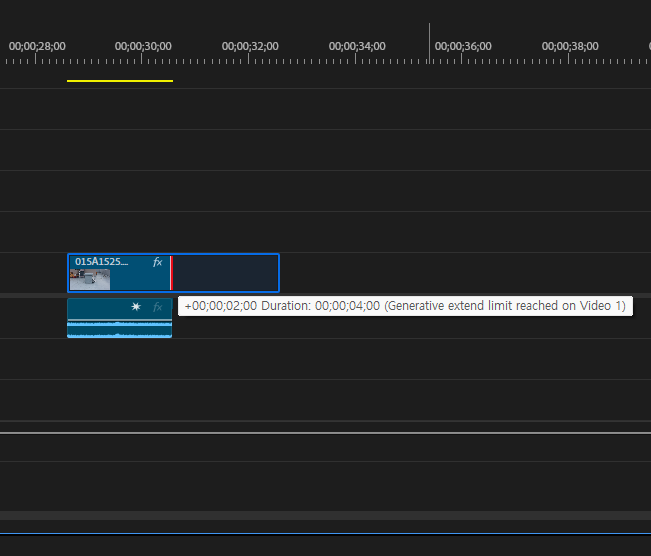Click the Generative extend limit tooltip

pyautogui.click(x=405, y=306)
